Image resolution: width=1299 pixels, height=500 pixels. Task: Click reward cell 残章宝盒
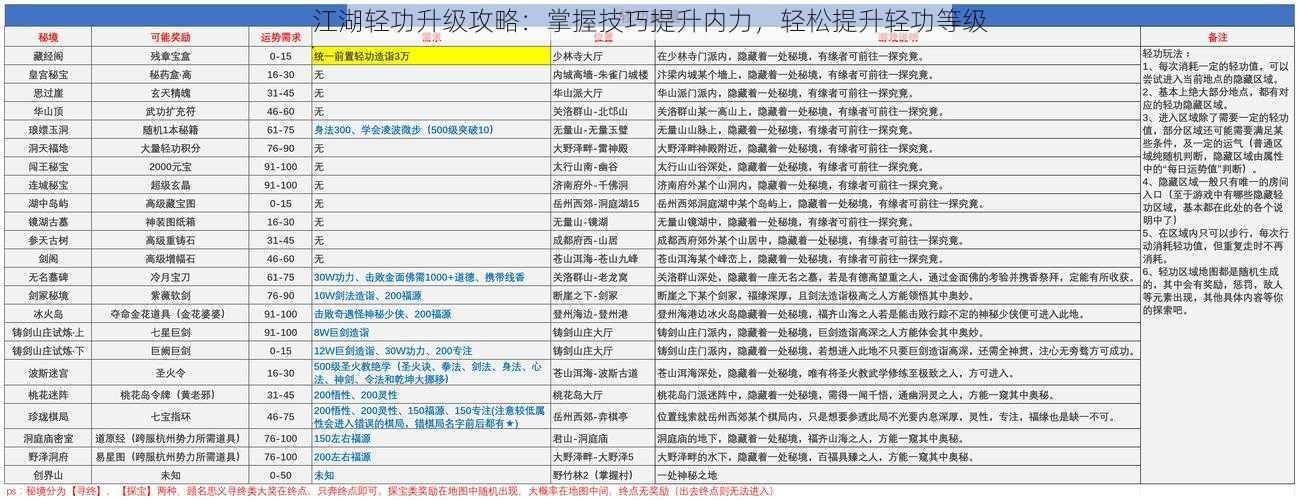tap(171, 56)
